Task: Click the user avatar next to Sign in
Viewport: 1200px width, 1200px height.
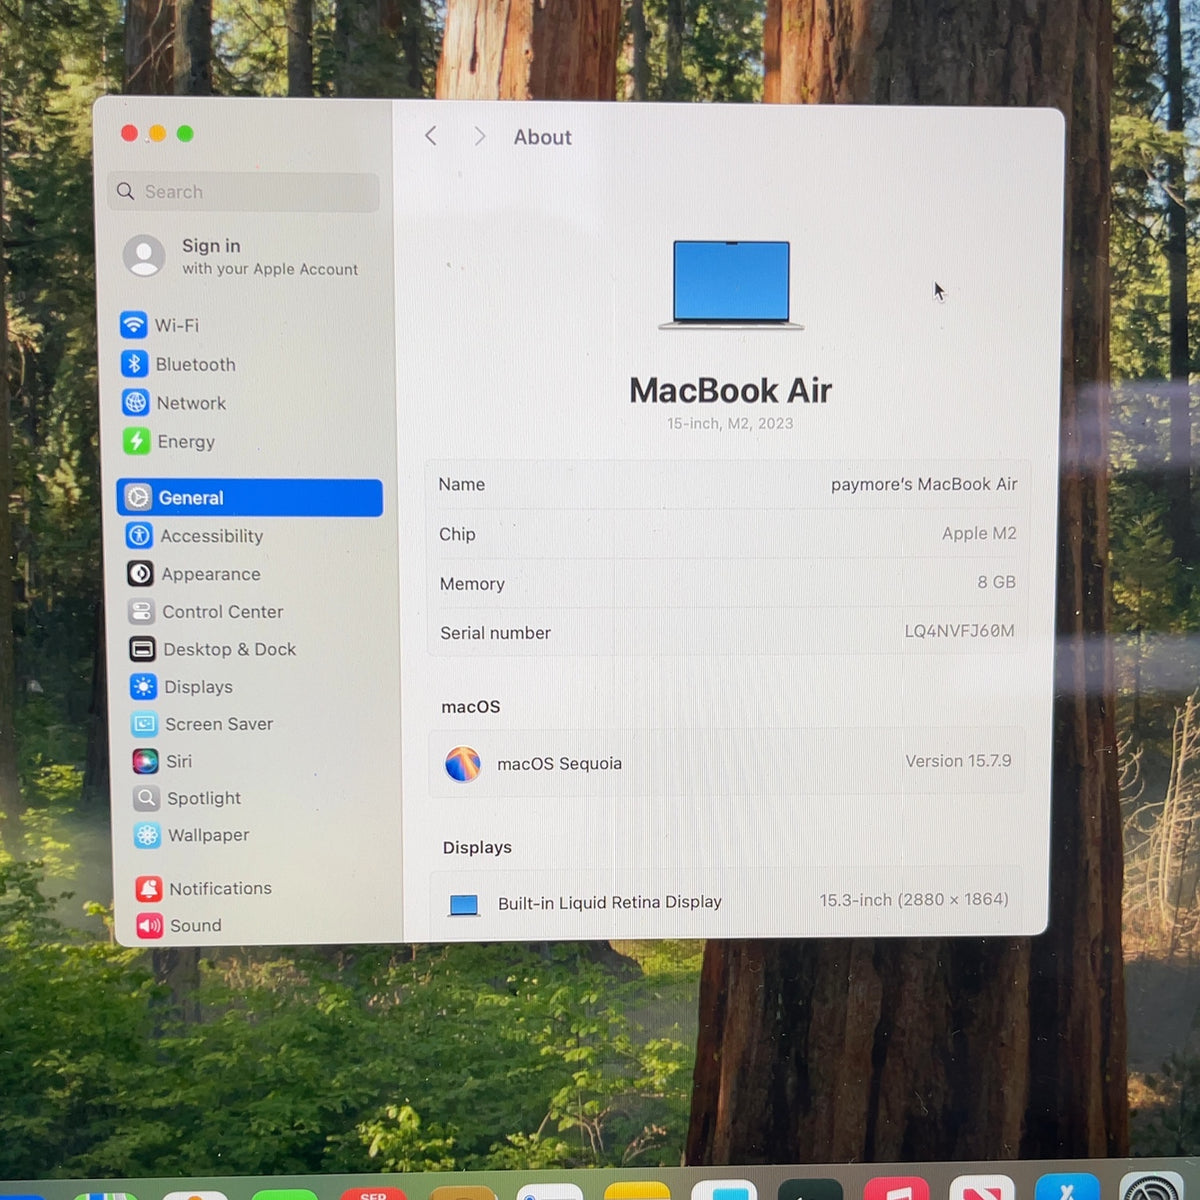Action: point(144,256)
